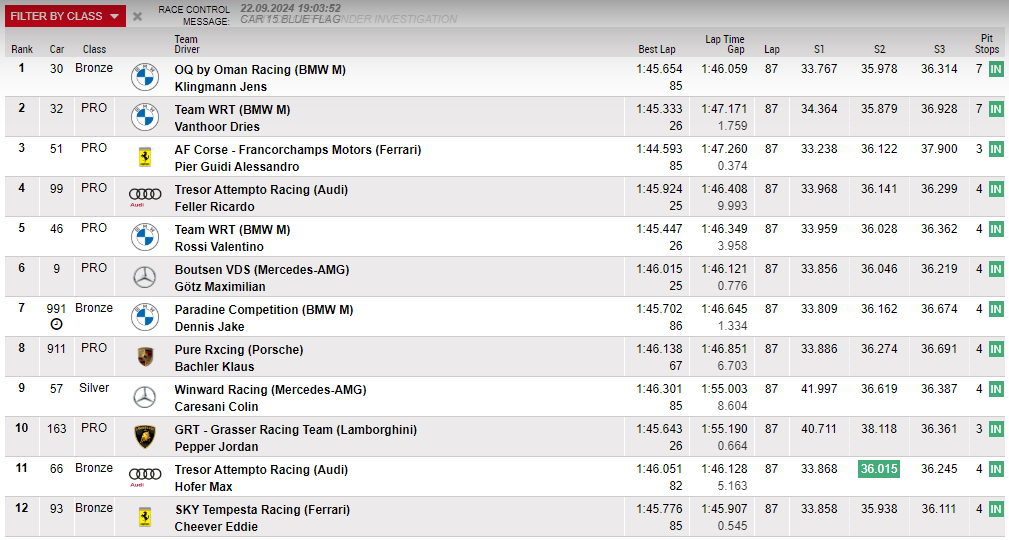
Task: Click Mercedes logo for Winward Racing
Action: 145,397
